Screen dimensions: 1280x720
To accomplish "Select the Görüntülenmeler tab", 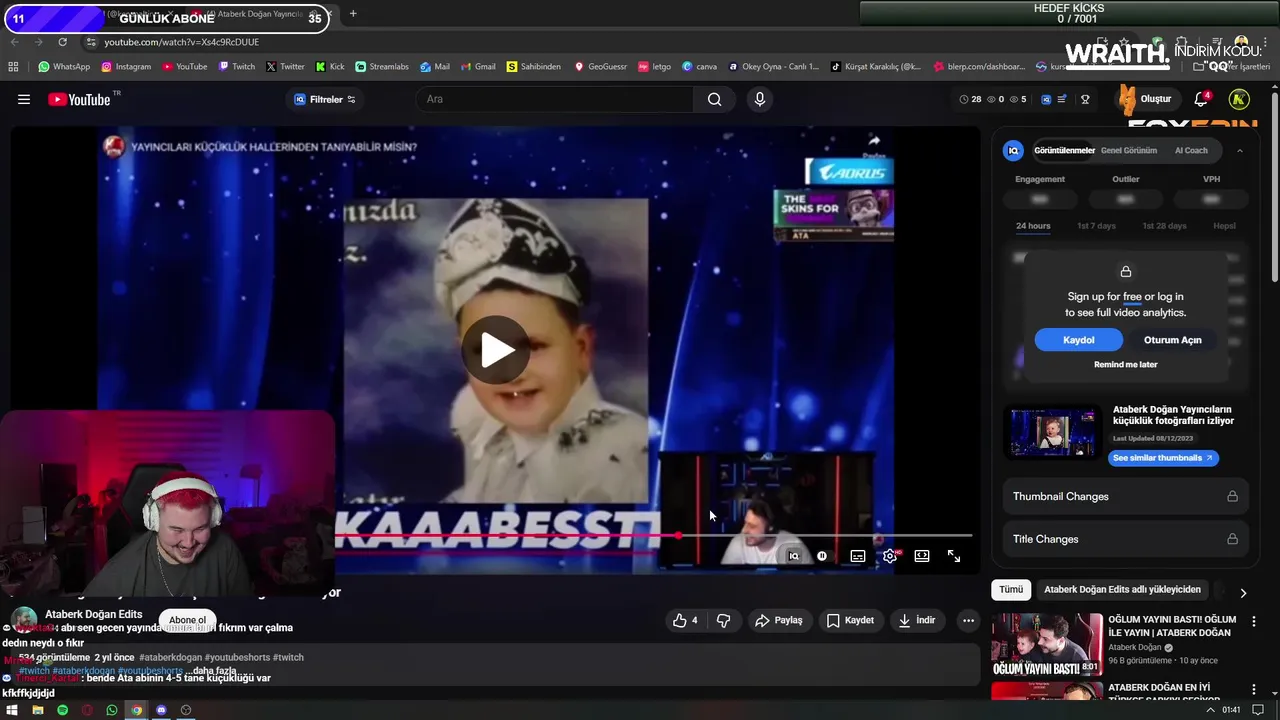I will tap(1064, 150).
